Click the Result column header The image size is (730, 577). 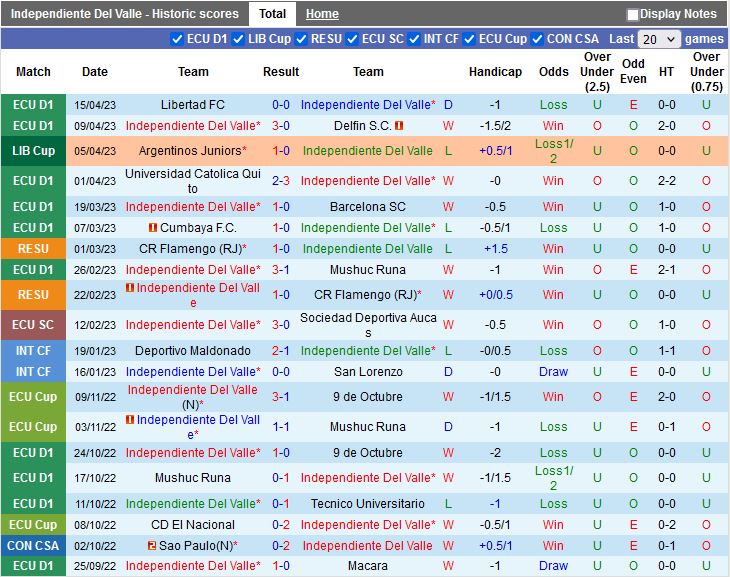pos(281,72)
